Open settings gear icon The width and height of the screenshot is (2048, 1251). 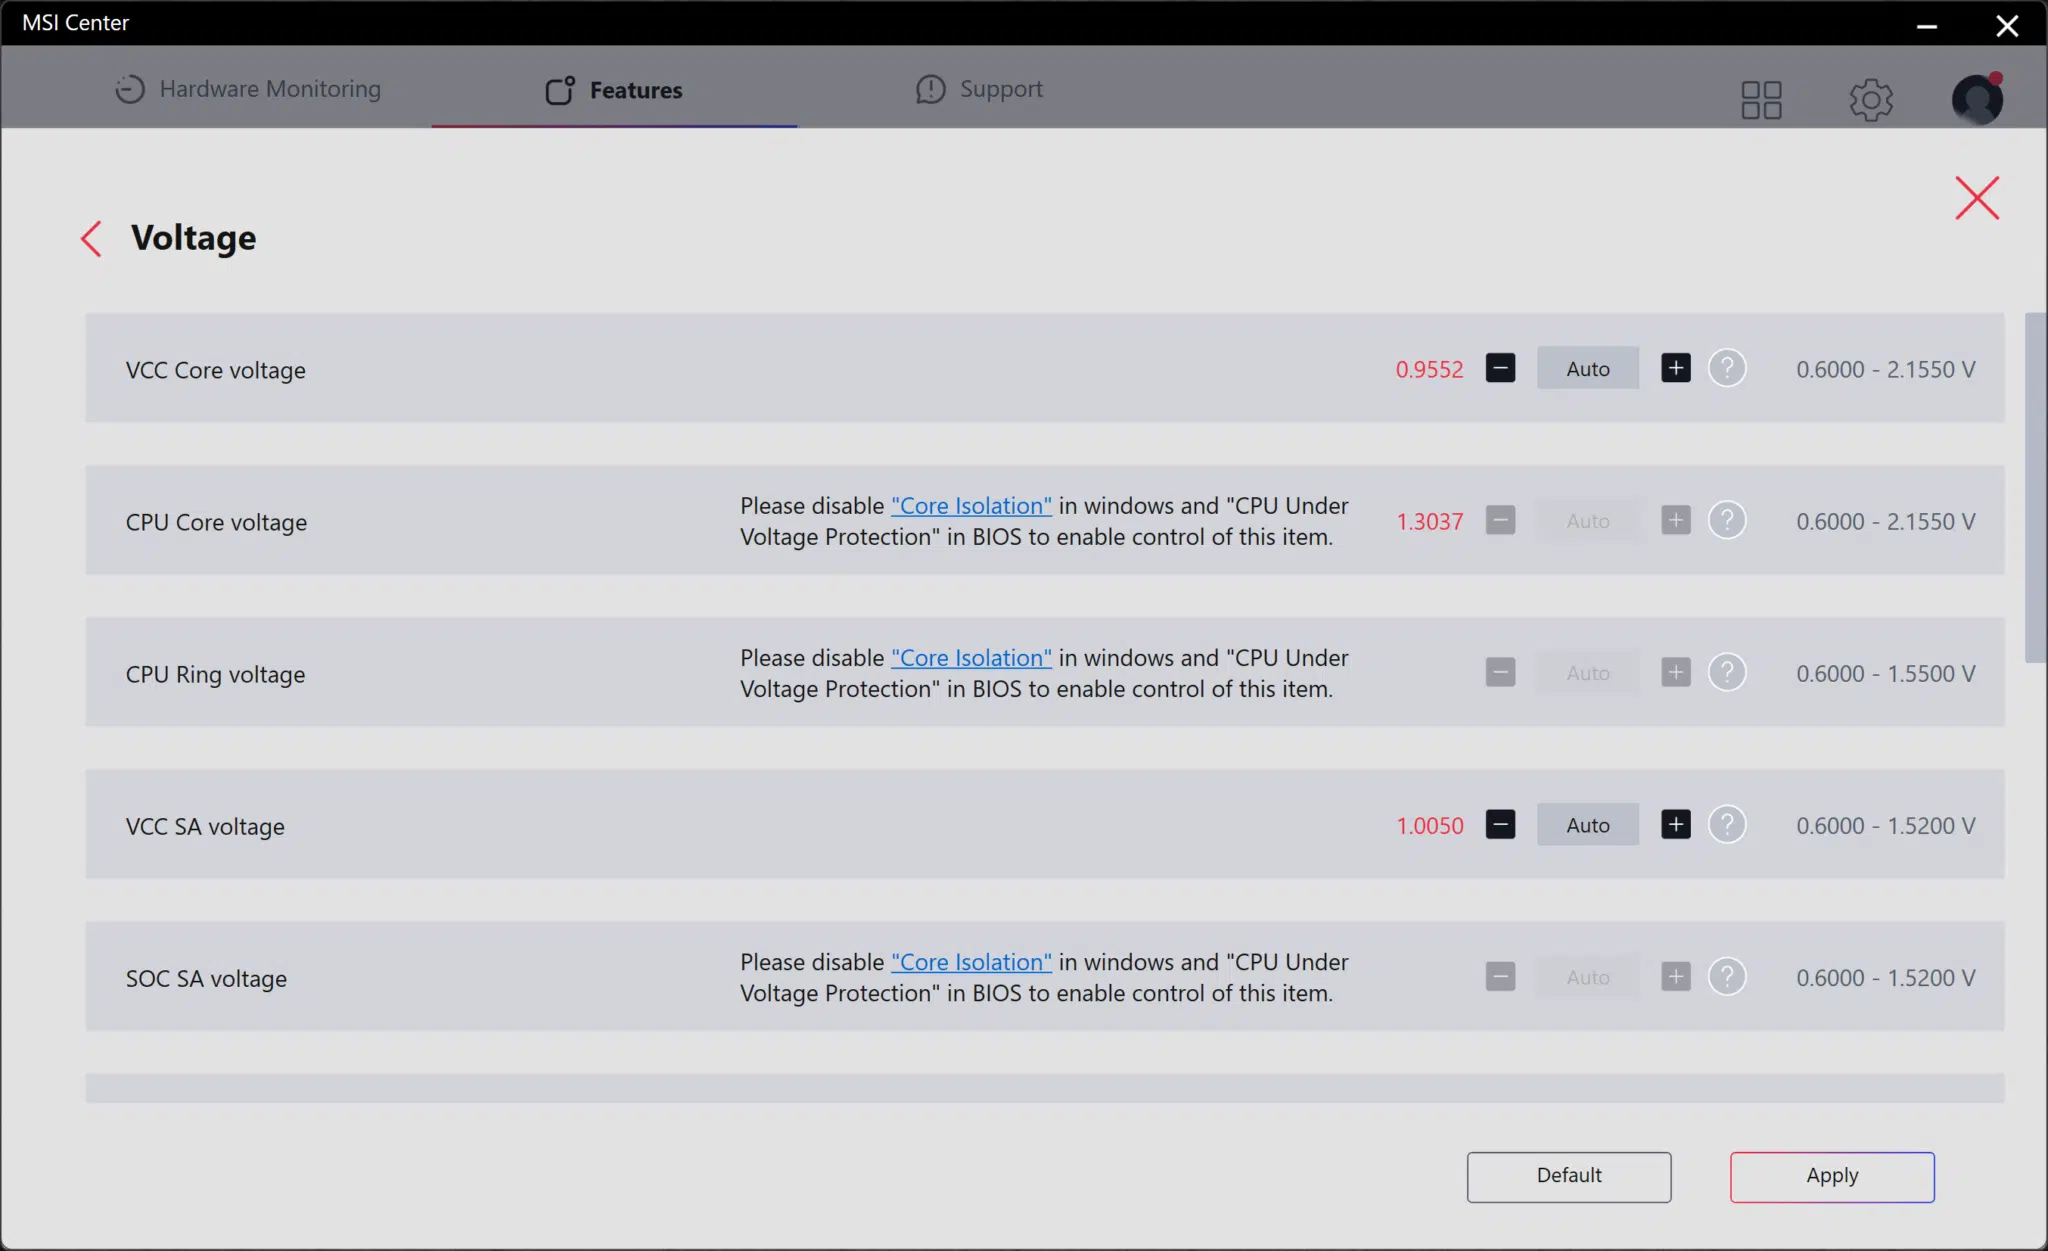1871,100
